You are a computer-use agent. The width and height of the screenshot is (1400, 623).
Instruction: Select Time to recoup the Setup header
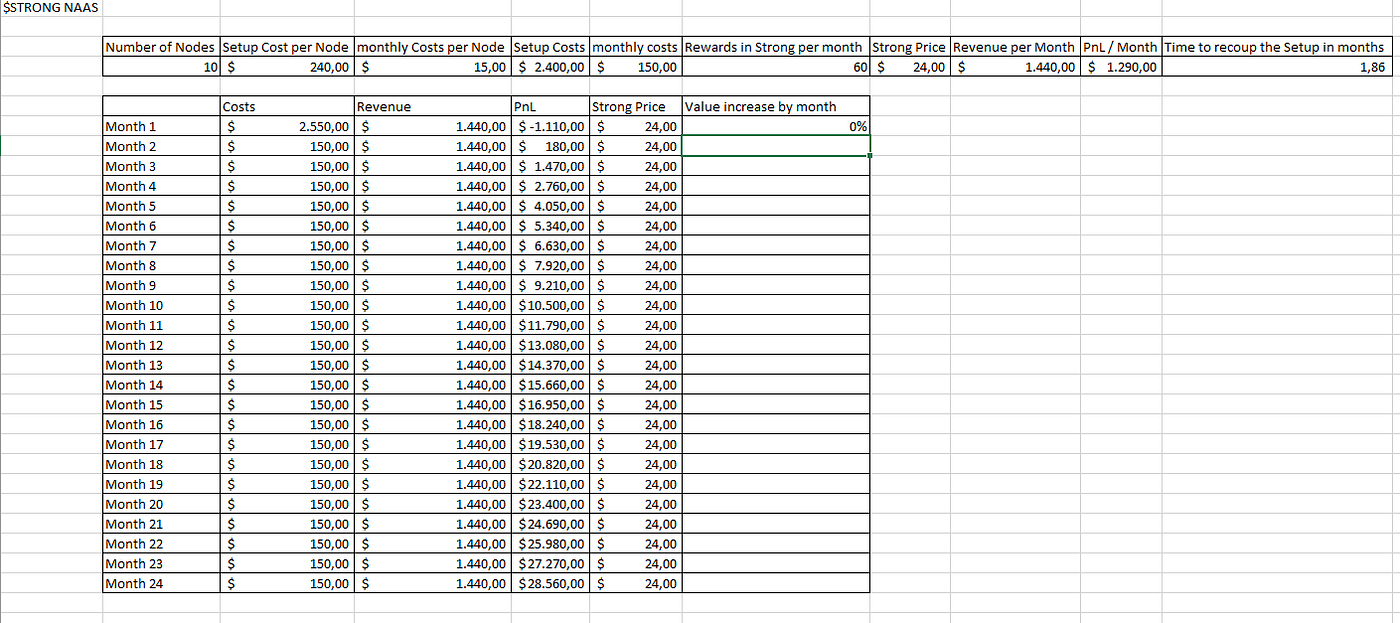[1275, 47]
